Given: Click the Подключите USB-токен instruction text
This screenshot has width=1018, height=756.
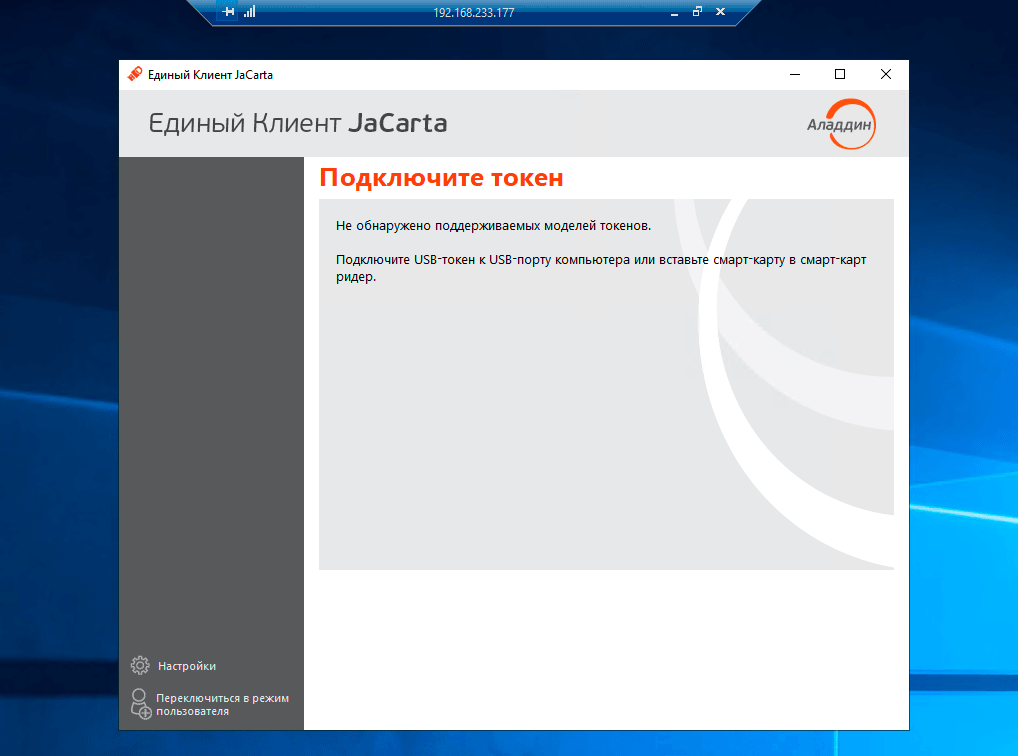Looking at the screenshot, I should [x=601, y=268].
